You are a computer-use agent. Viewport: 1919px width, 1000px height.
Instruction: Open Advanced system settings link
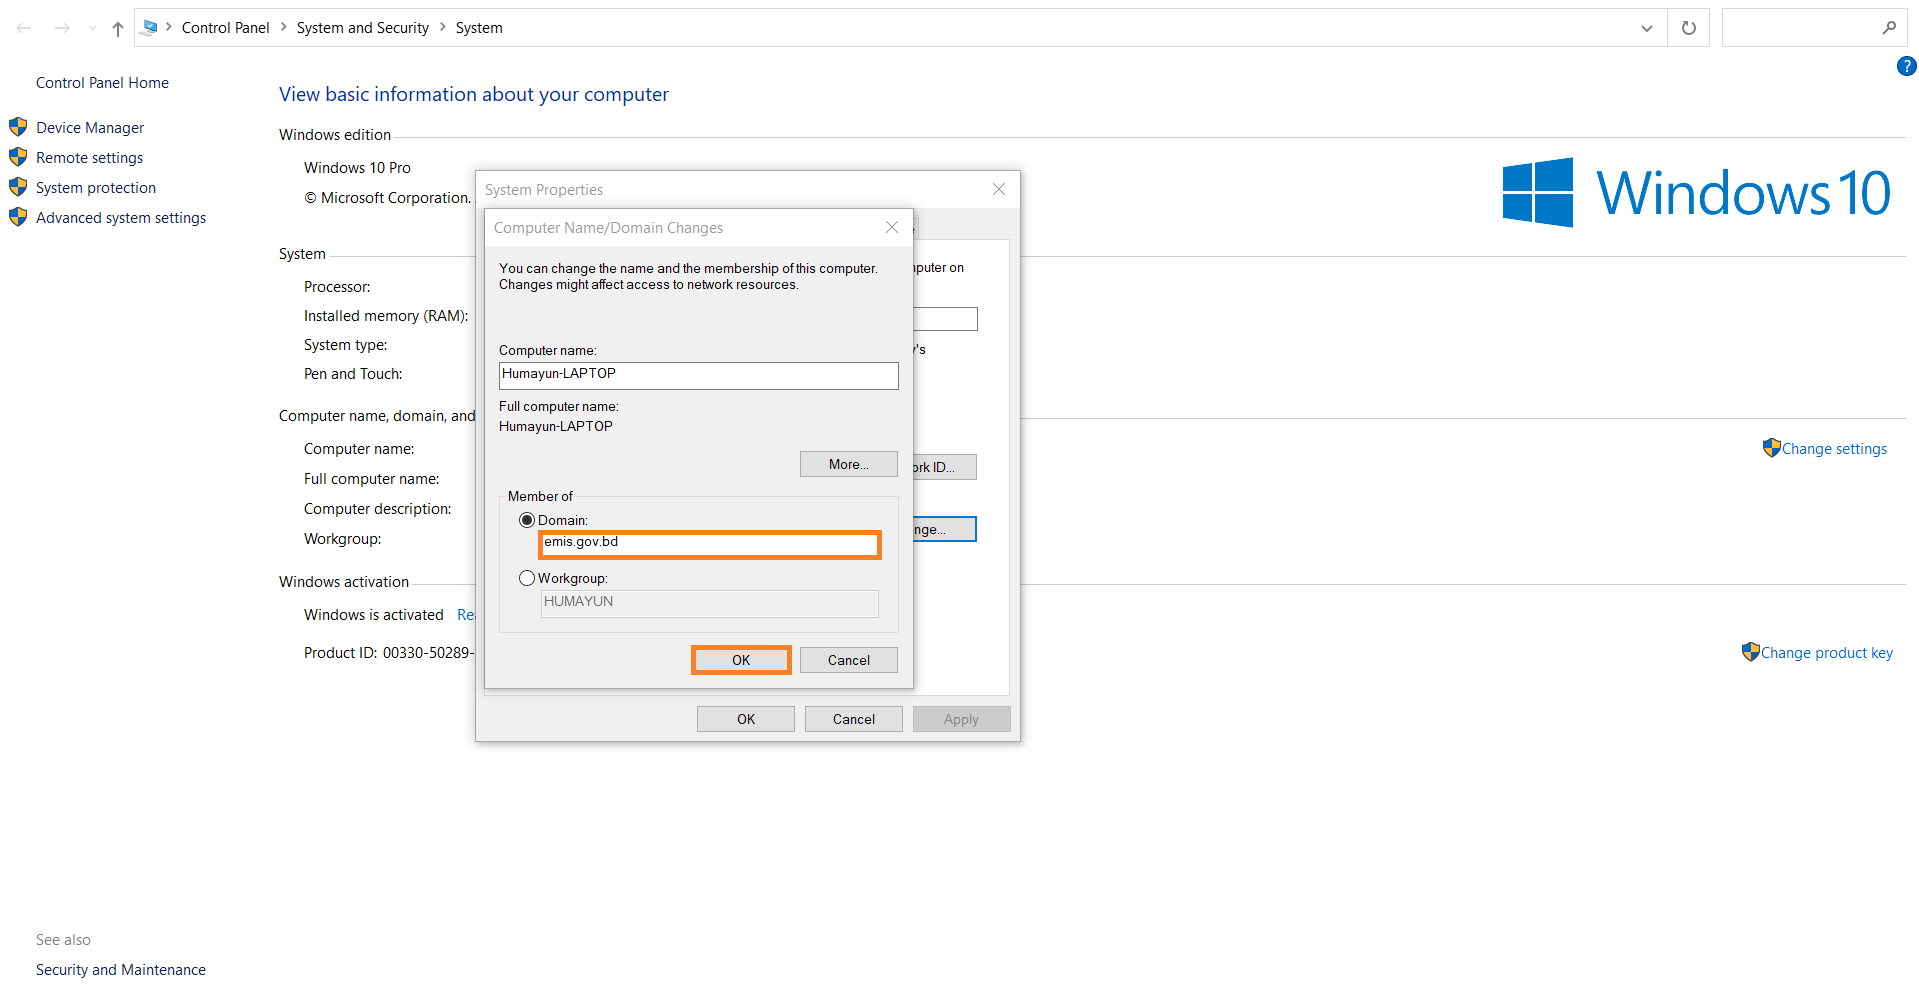click(121, 218)
